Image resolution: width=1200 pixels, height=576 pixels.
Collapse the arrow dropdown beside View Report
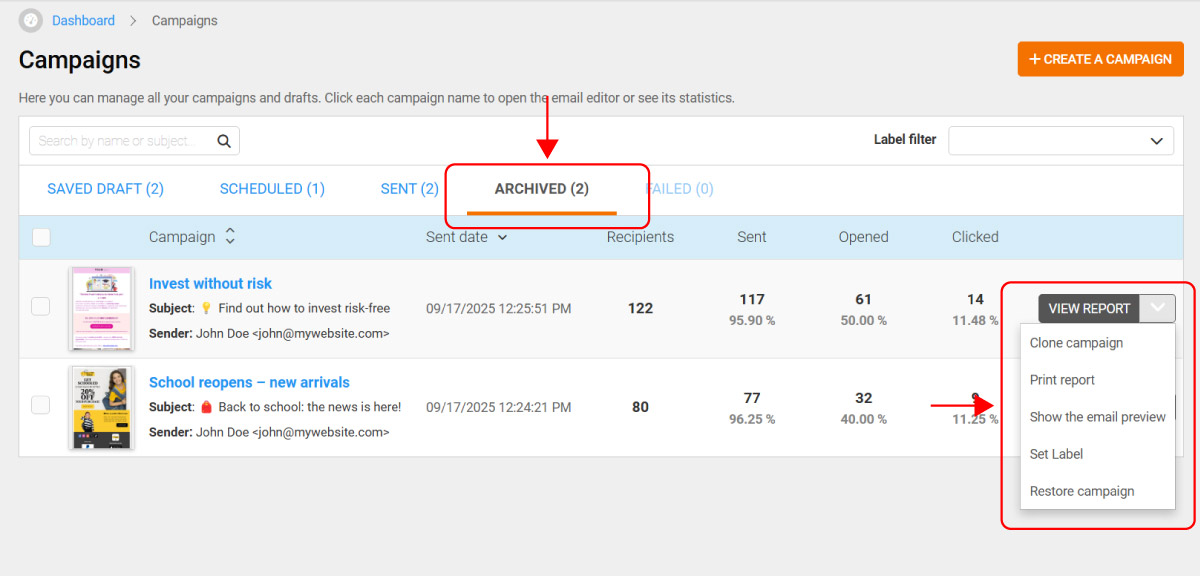click(x=1158, y=308)
